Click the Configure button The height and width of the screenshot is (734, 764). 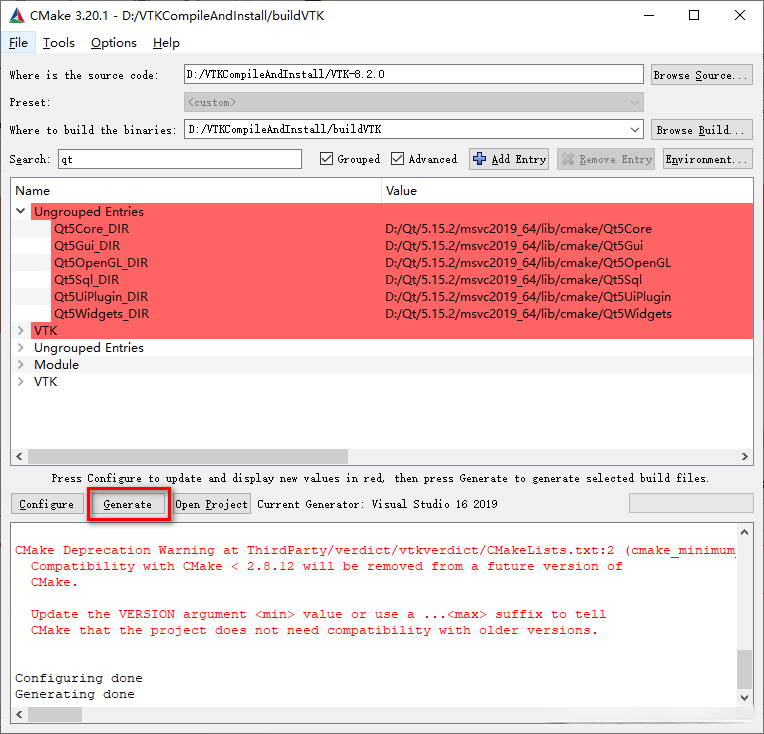[x=47, y=504]
